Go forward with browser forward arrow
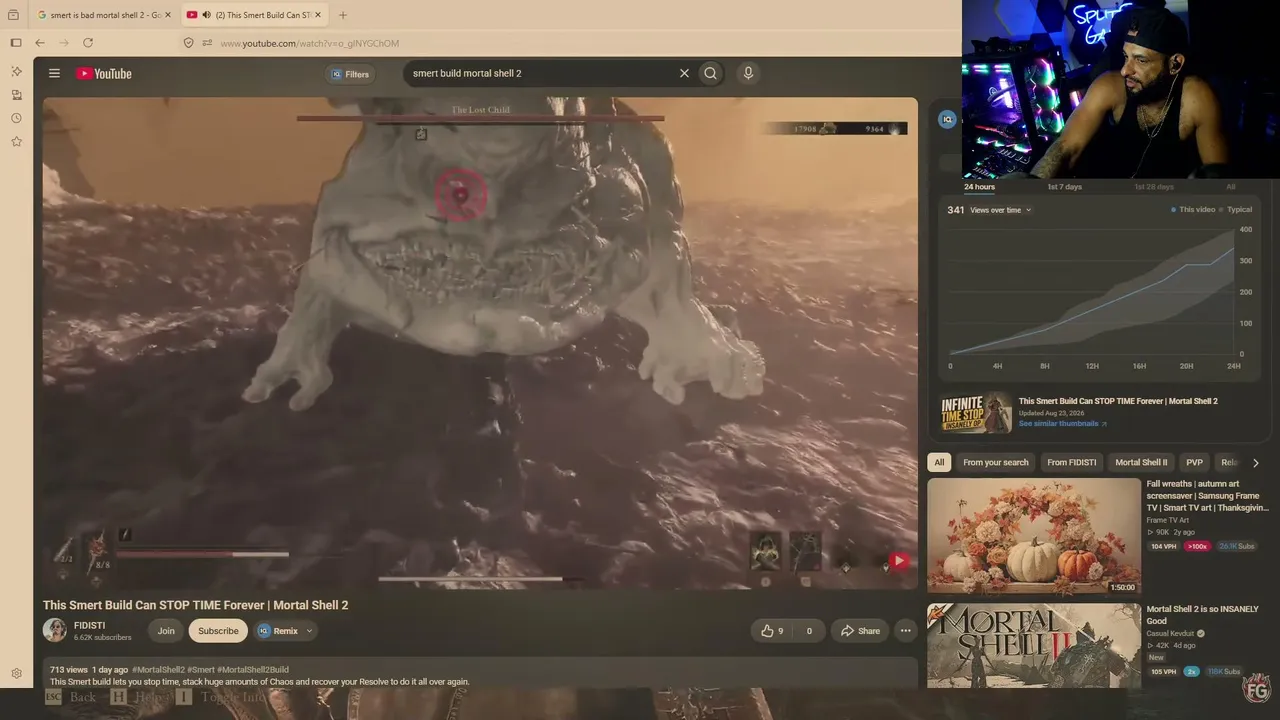Screen dimensions: 1280x720 (64, 43)
